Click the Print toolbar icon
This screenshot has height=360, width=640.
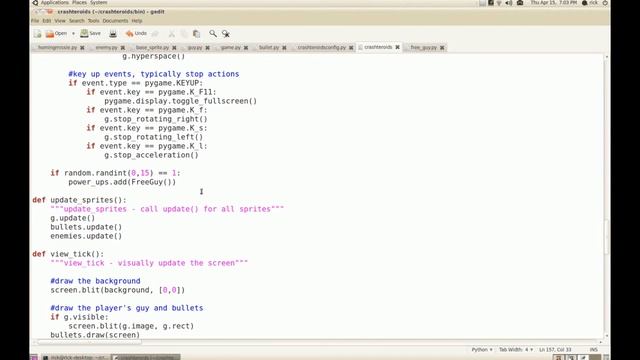[113, 33]
